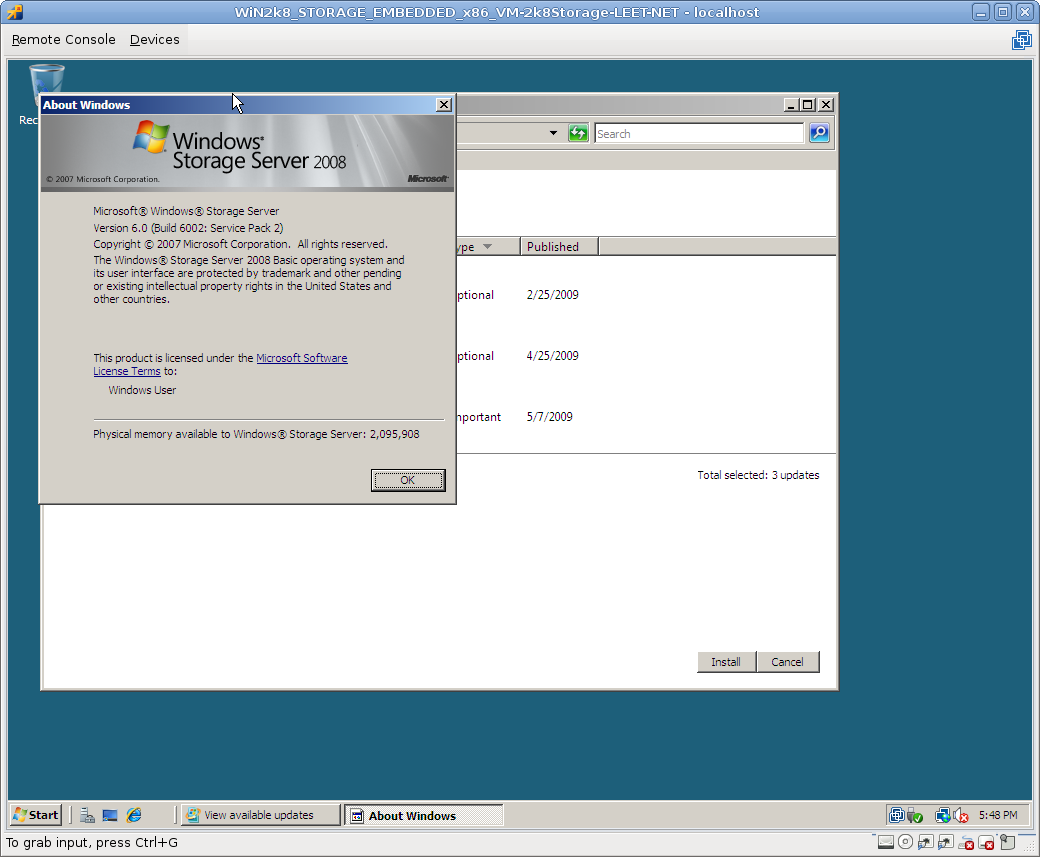Click the fullscreen icon in top-right corner
This screenshot has height=857, width=1040.
(x=1021, y=40)
